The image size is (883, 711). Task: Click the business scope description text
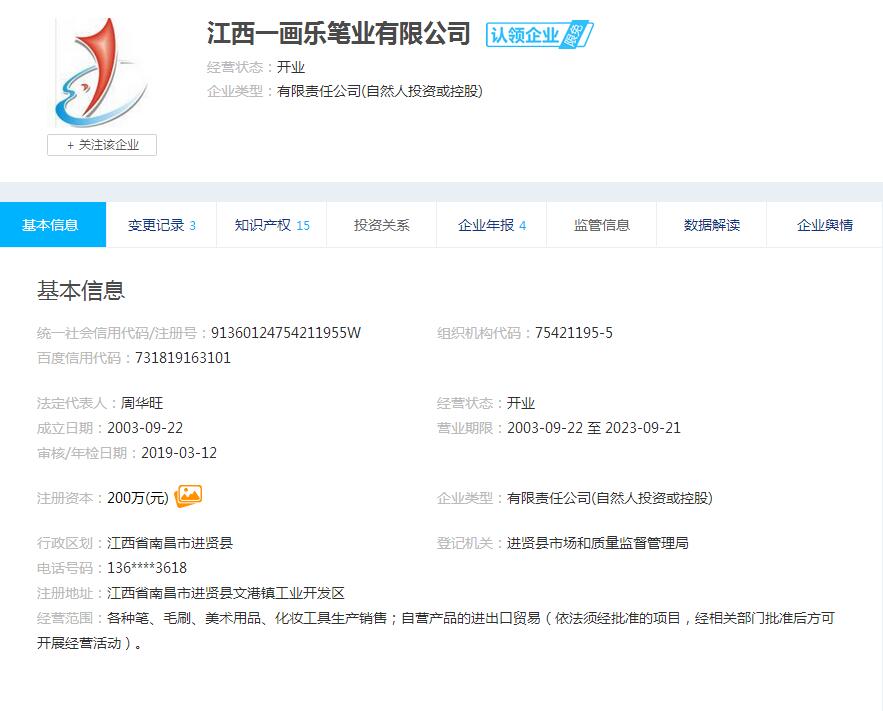point(436,630)
